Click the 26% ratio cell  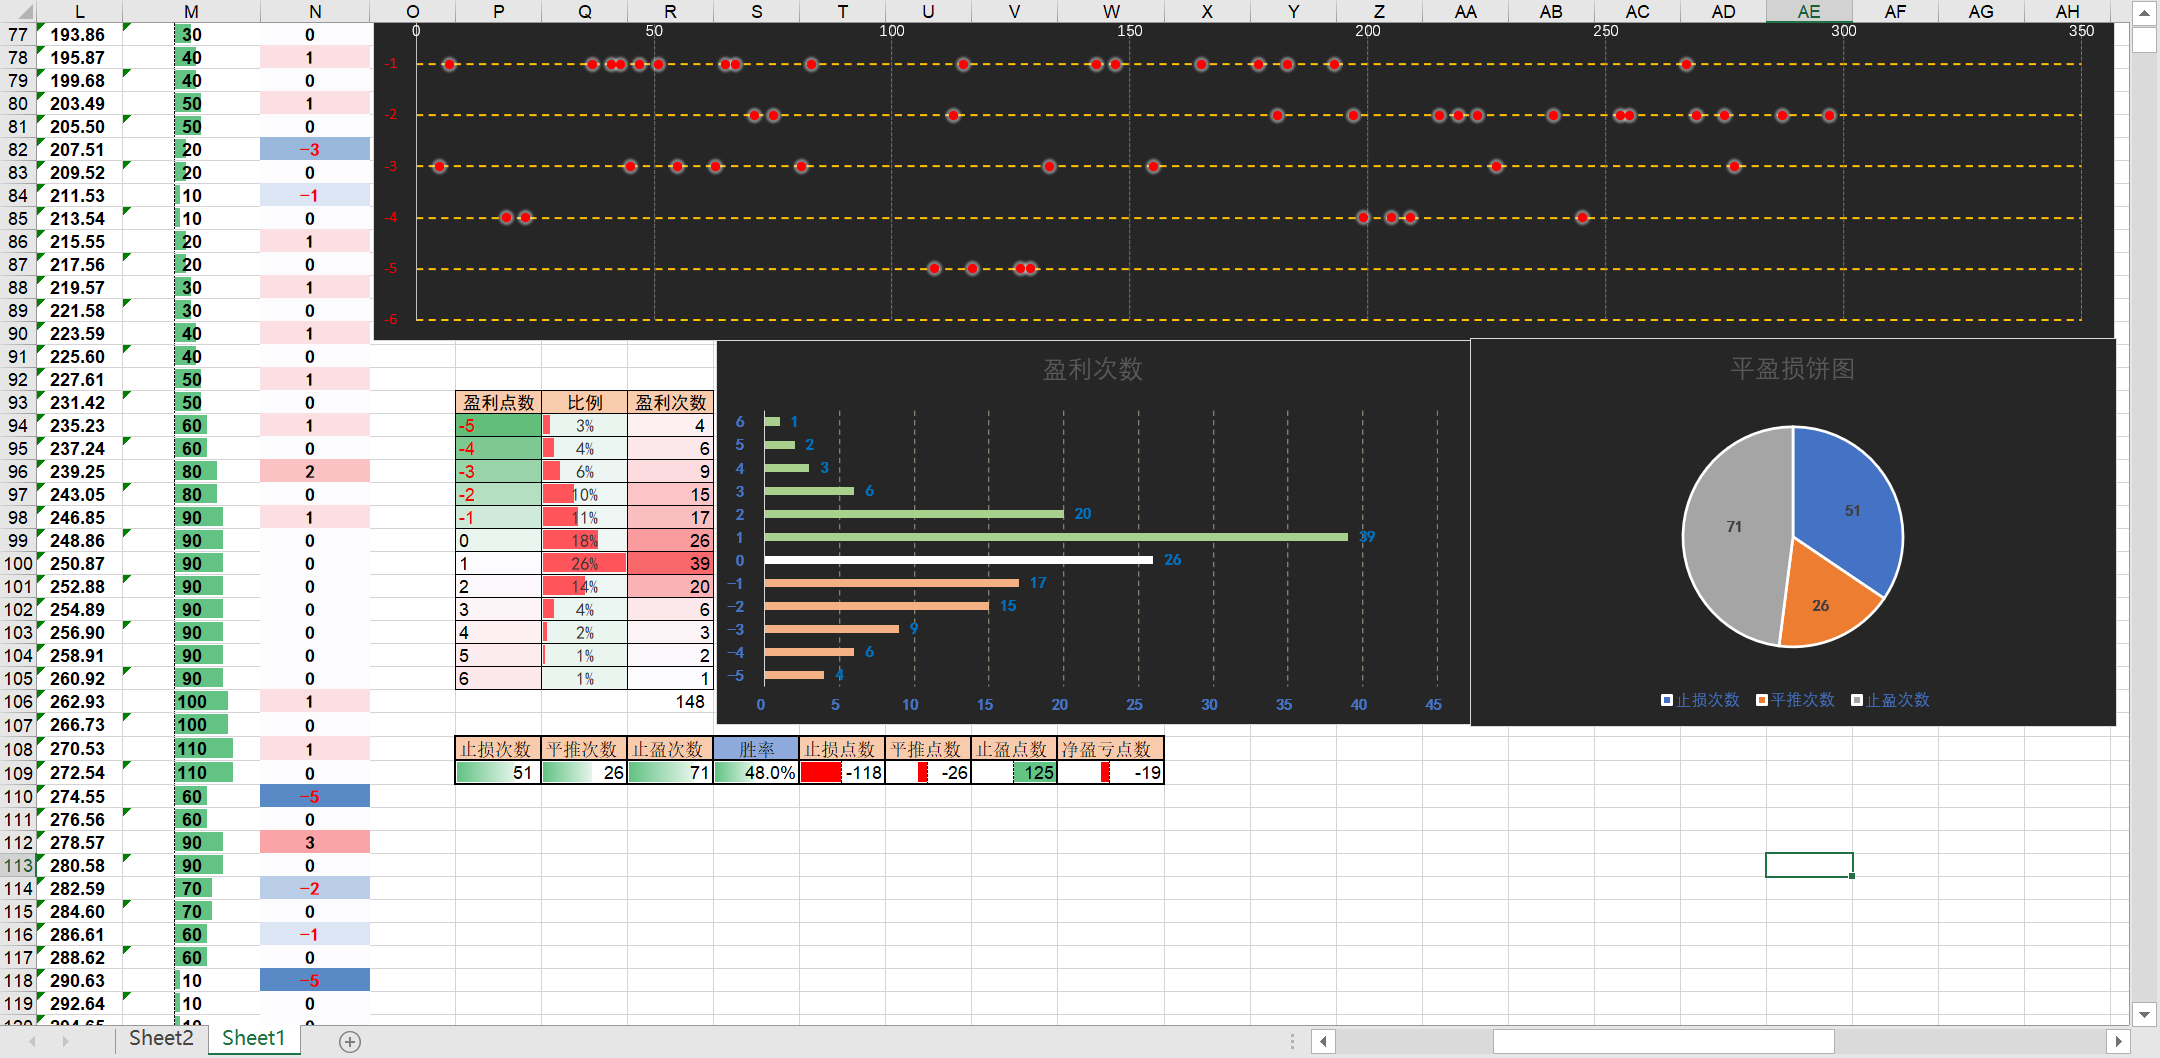click(x=584, y=563)
